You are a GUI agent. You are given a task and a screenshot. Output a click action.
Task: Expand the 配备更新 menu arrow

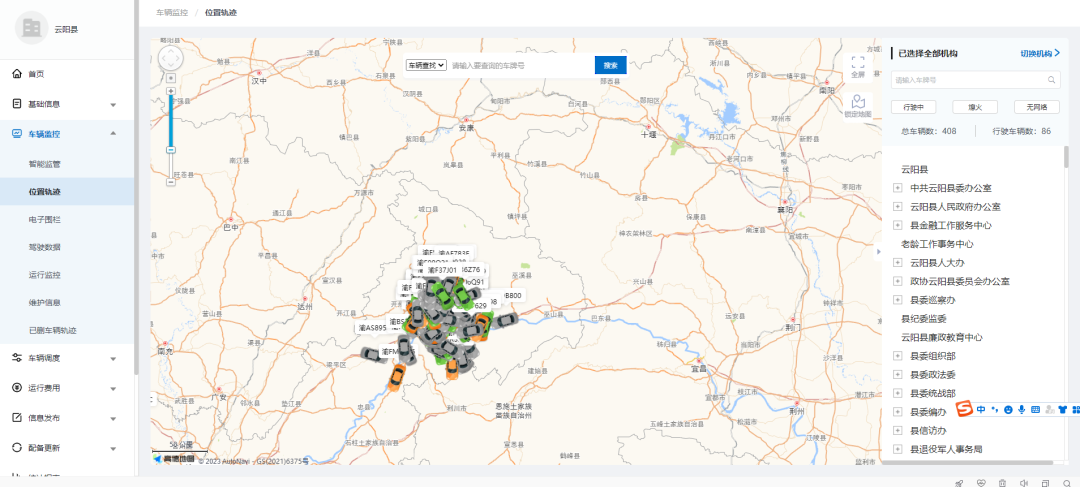coord(113,448)
